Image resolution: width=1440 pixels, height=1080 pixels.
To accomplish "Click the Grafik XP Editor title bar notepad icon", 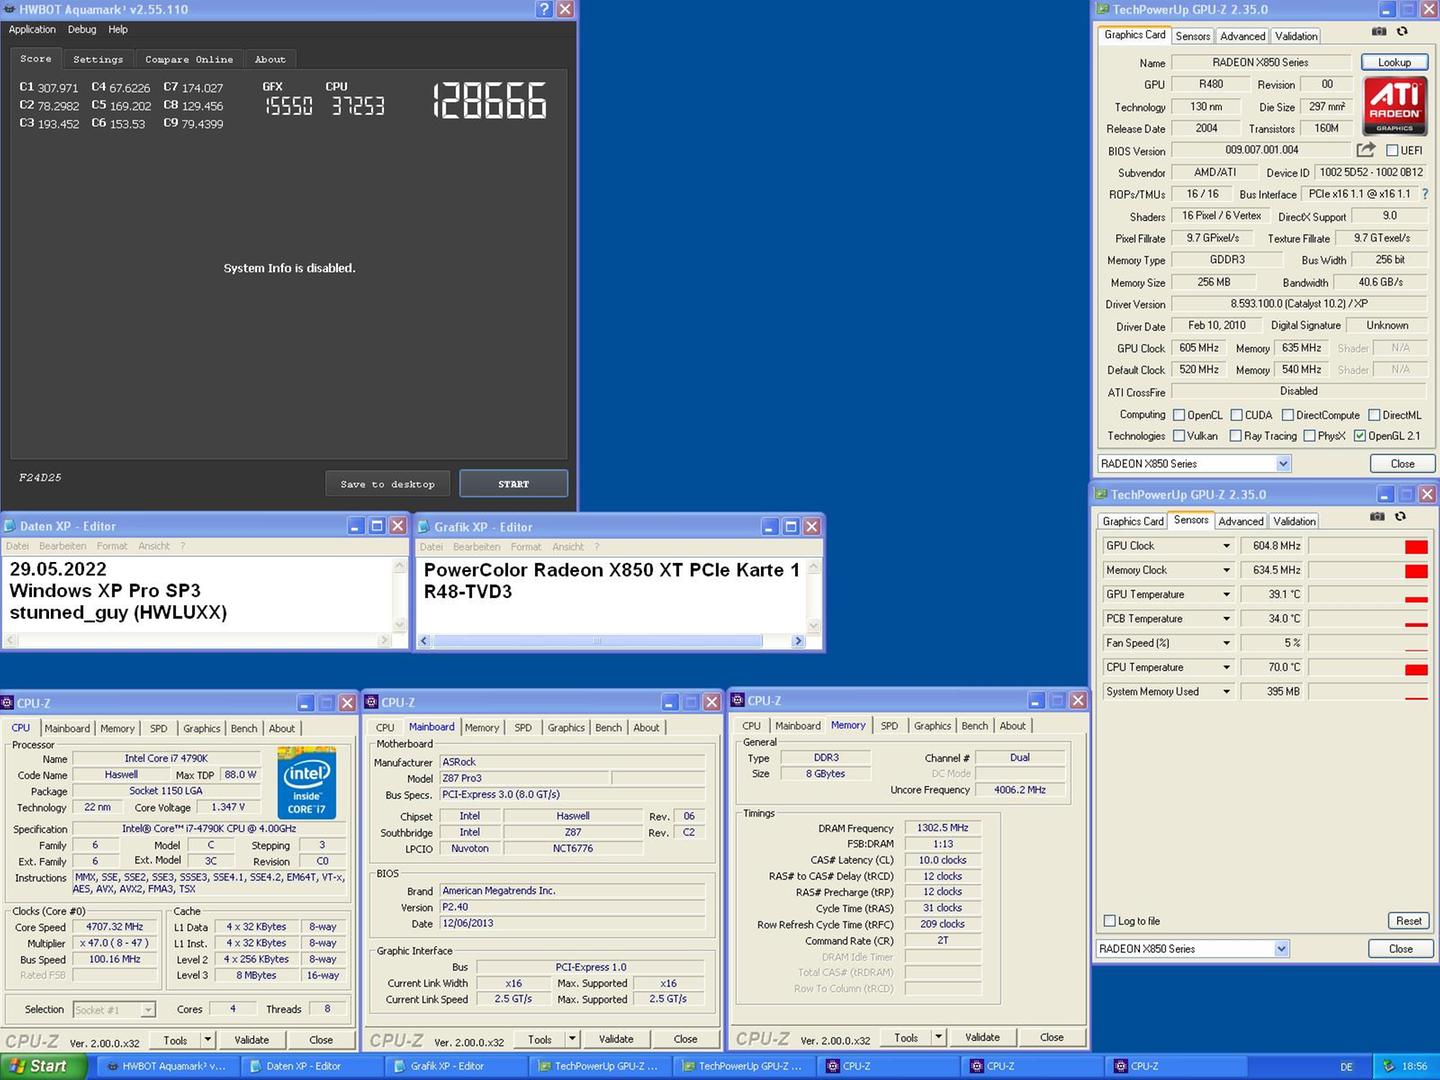I will coord(423,526).
